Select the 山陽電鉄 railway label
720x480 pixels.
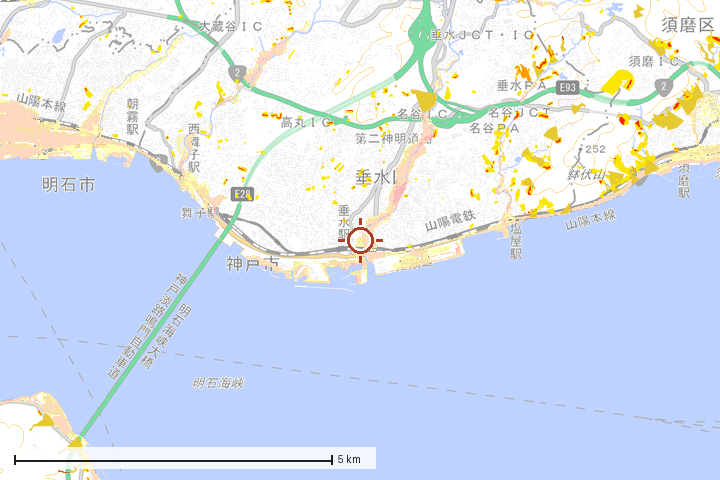450,220
